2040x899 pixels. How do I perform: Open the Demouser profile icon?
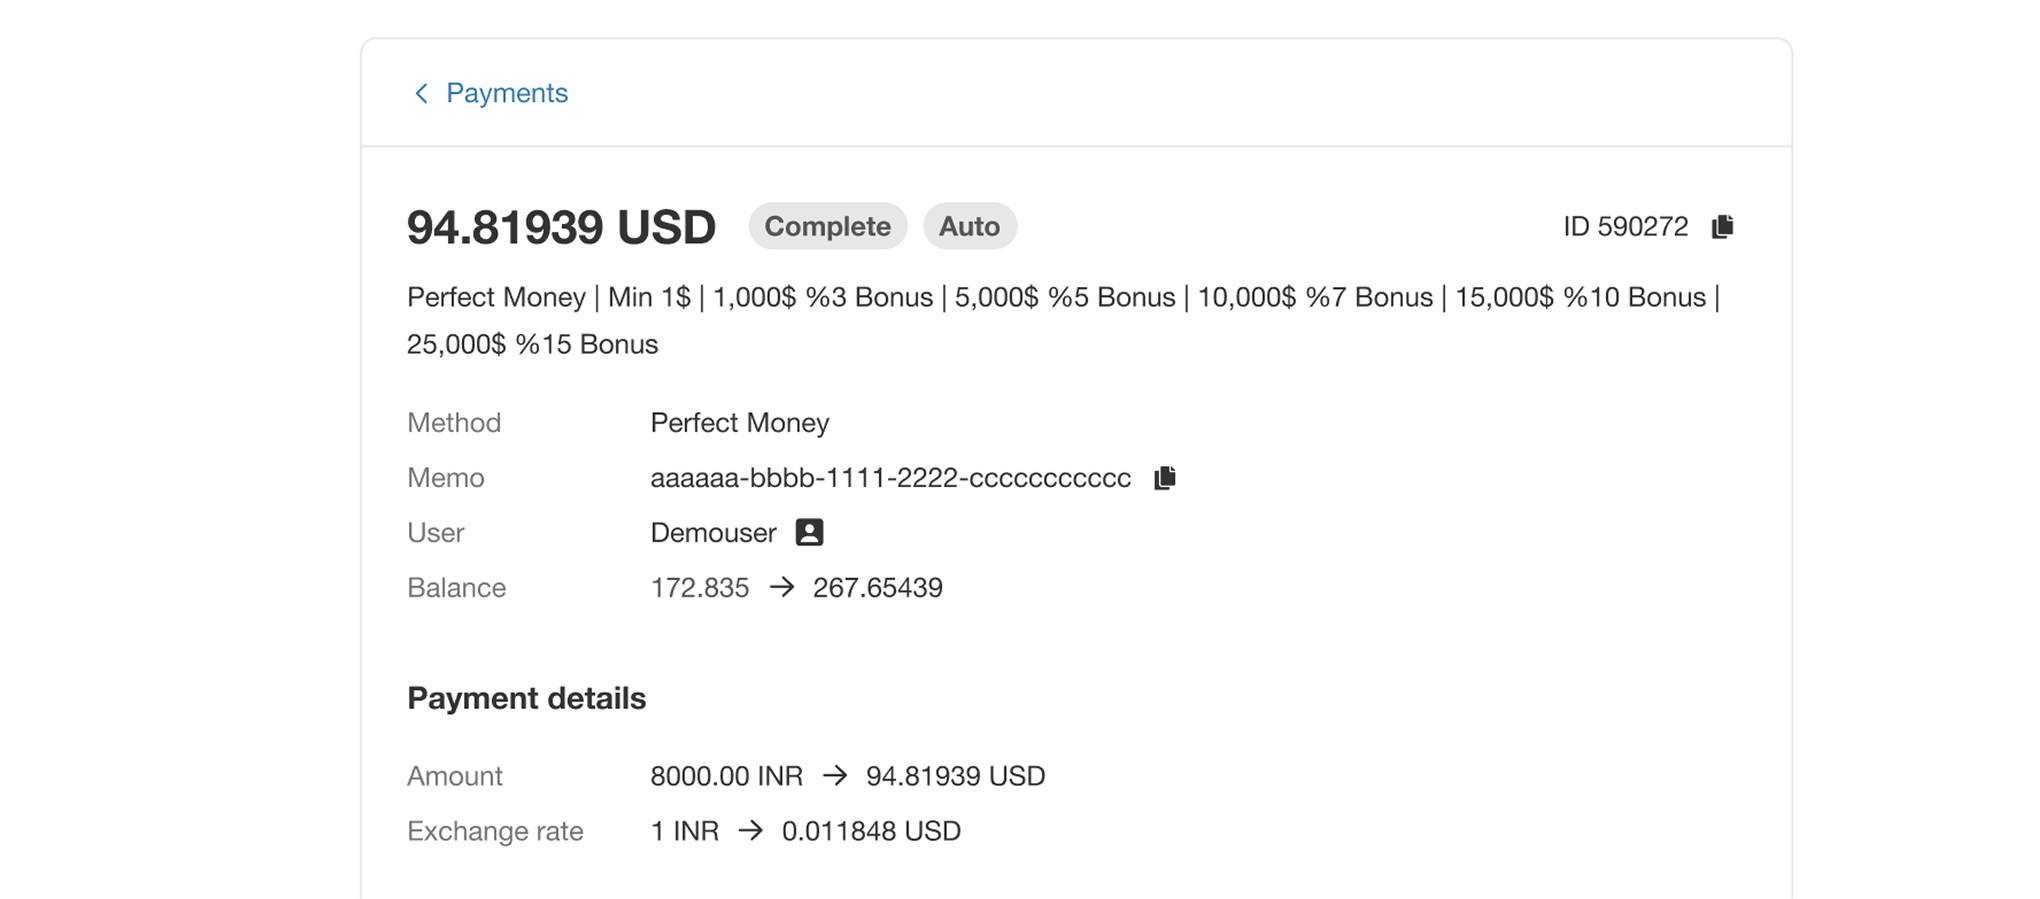(809, 532)
